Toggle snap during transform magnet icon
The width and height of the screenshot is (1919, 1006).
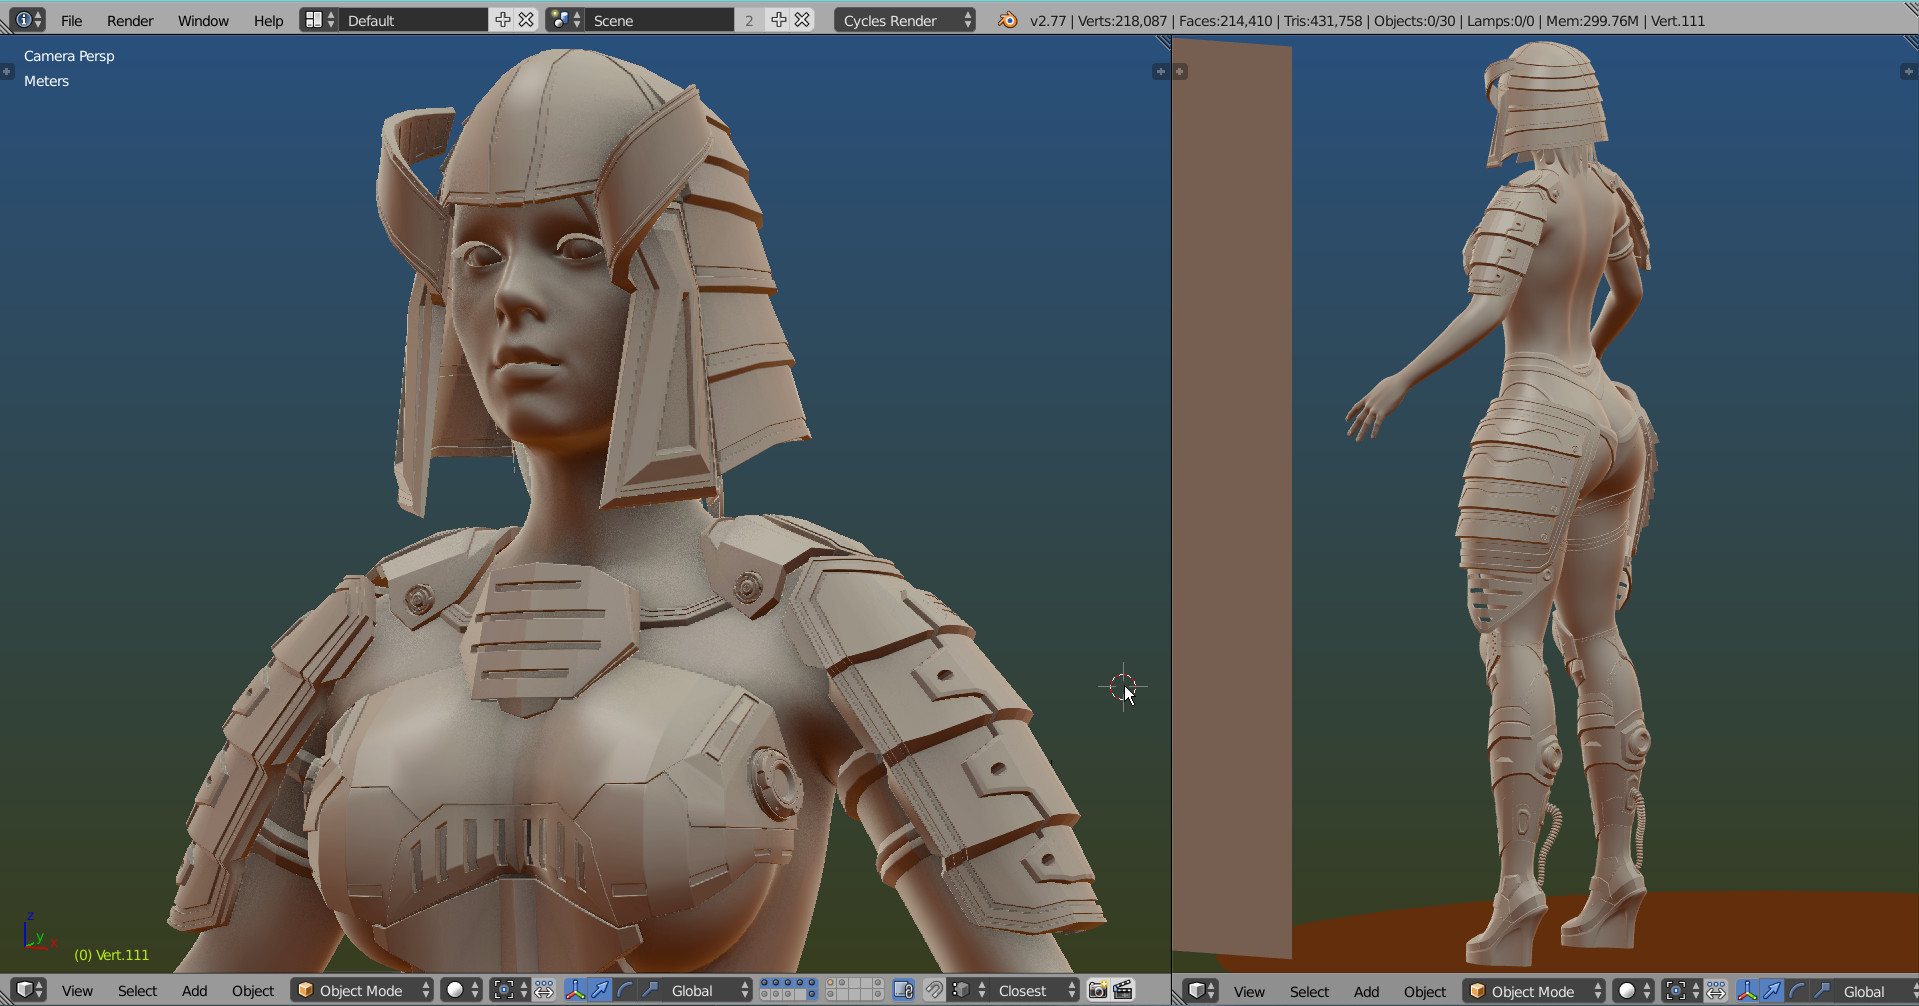coord(933,990)
